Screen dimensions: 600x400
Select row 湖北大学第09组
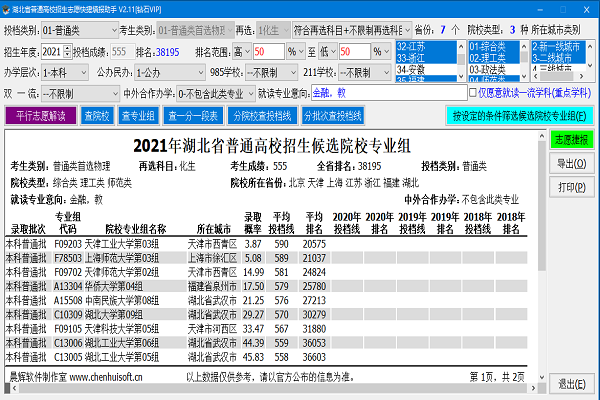[x=266, y=315]
